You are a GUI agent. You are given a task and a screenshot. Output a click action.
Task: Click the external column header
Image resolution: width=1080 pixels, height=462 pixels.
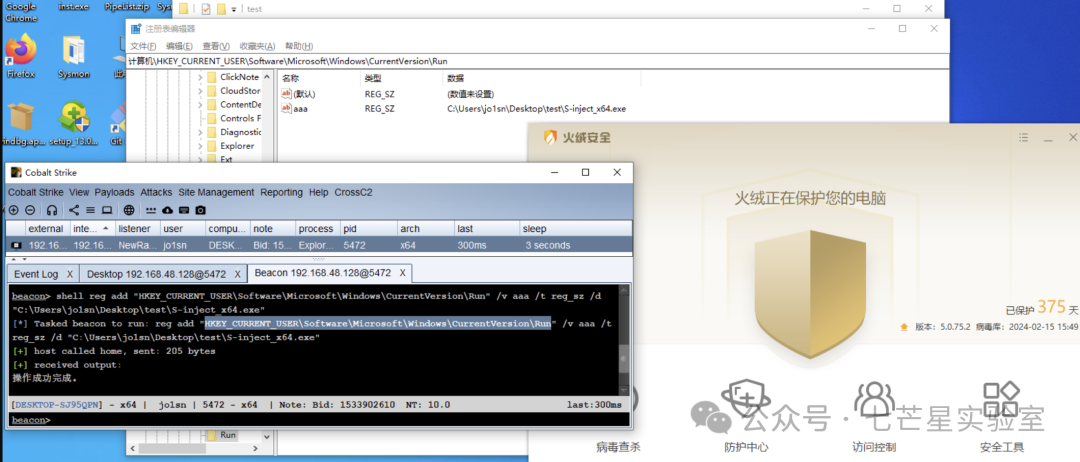click(47, 229)
